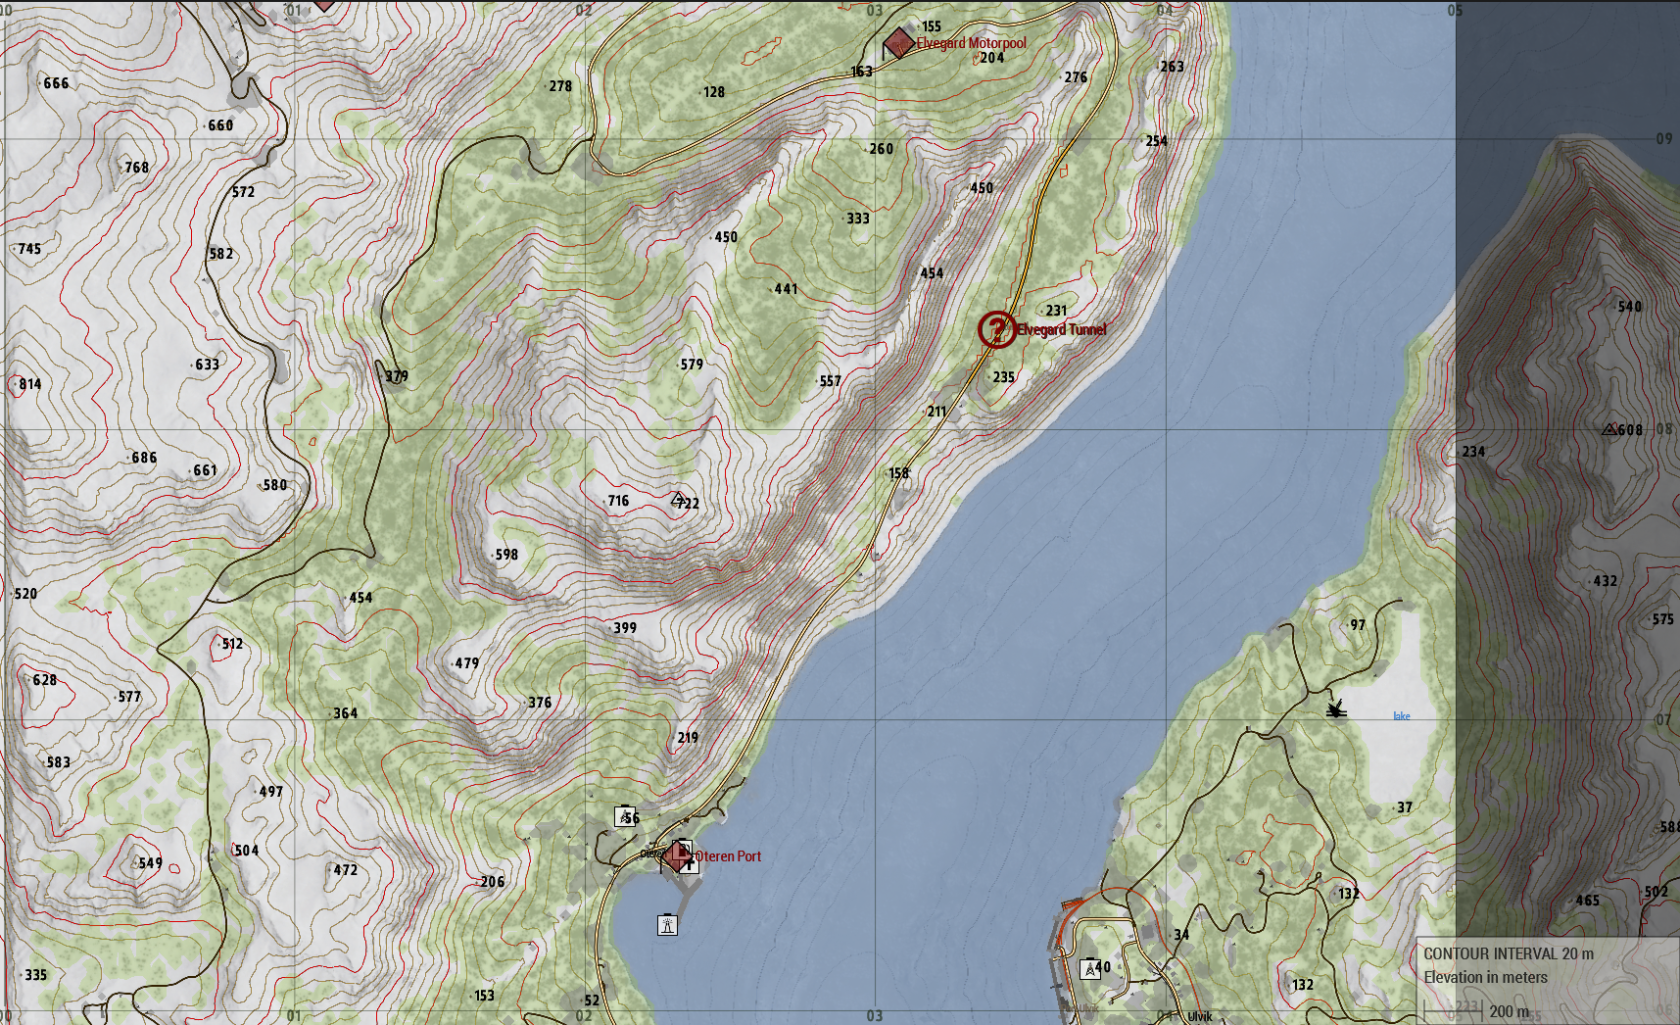Click the Elvegard Motorpool red diamond marker

point(898,43)
